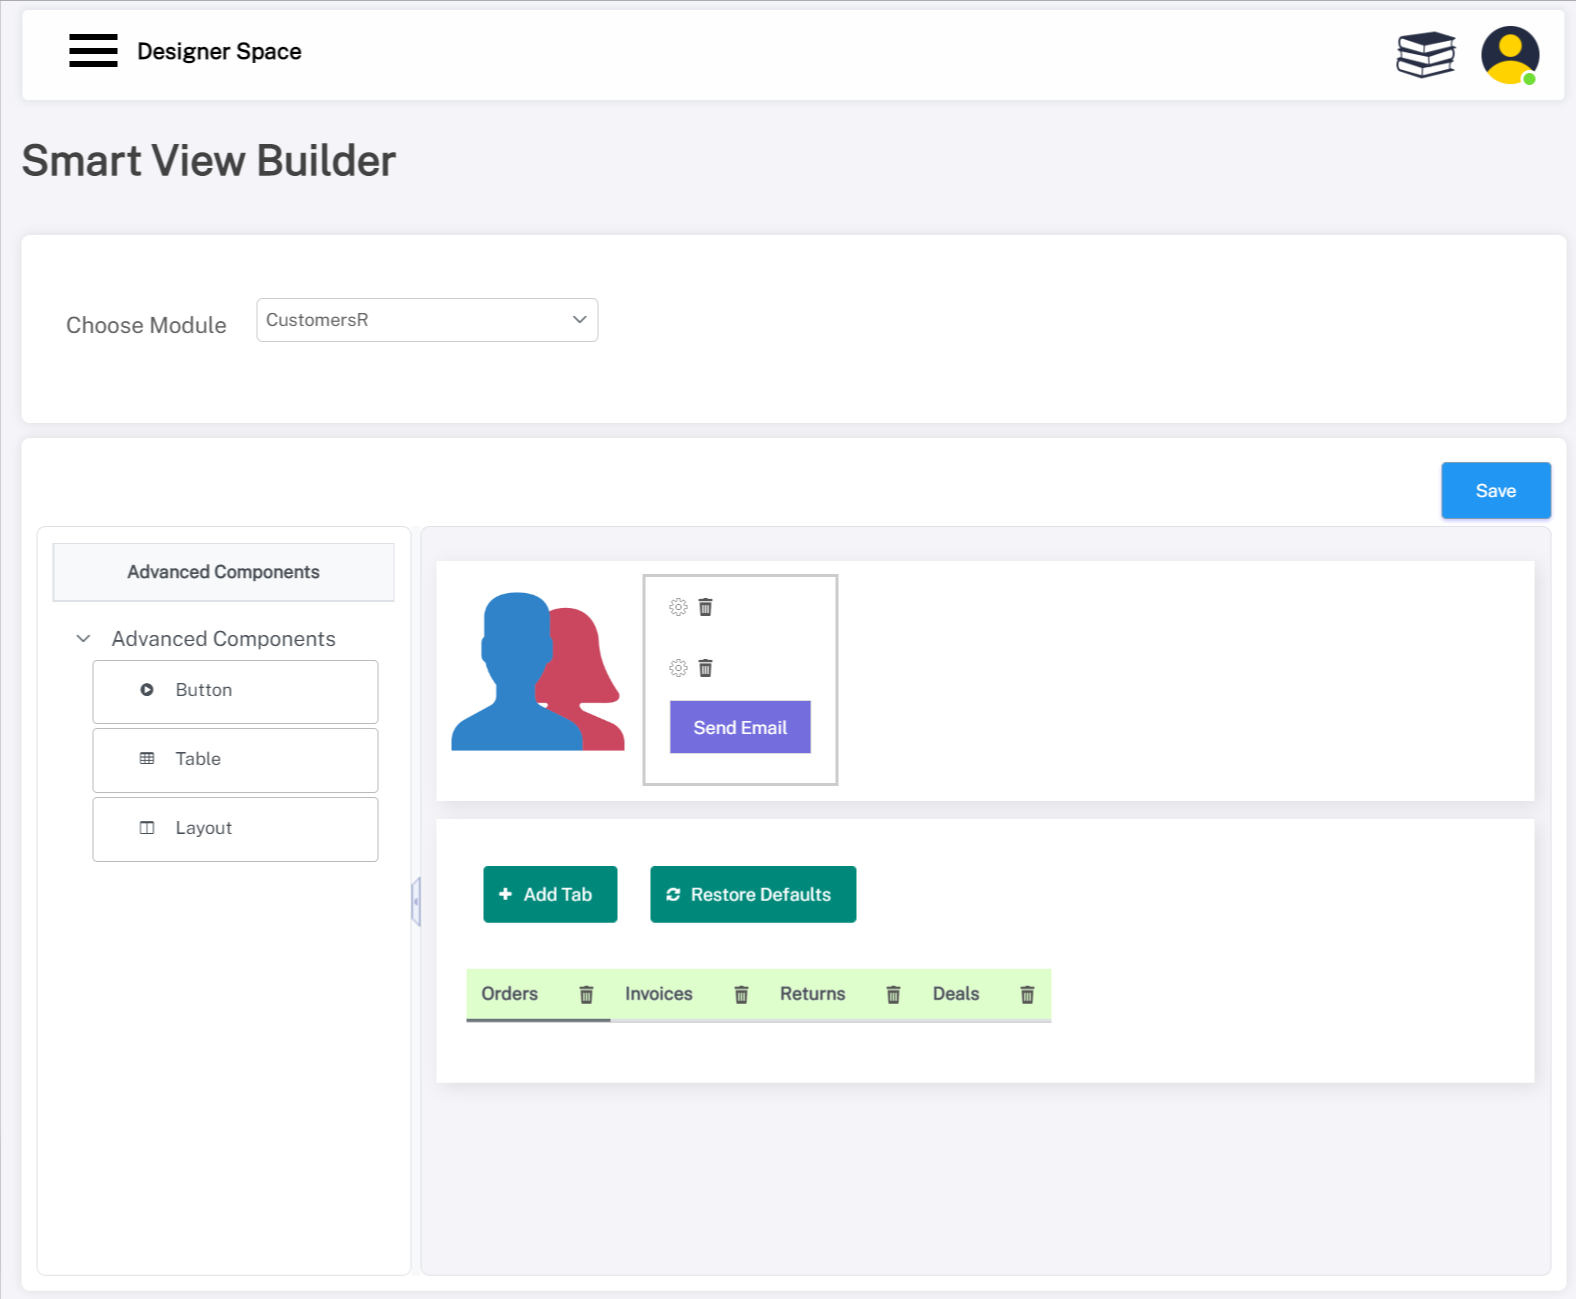Viewport: 1576px width, 1299px height.
Task: Click the top trash icon in the component box
Action: click(705, 607)
